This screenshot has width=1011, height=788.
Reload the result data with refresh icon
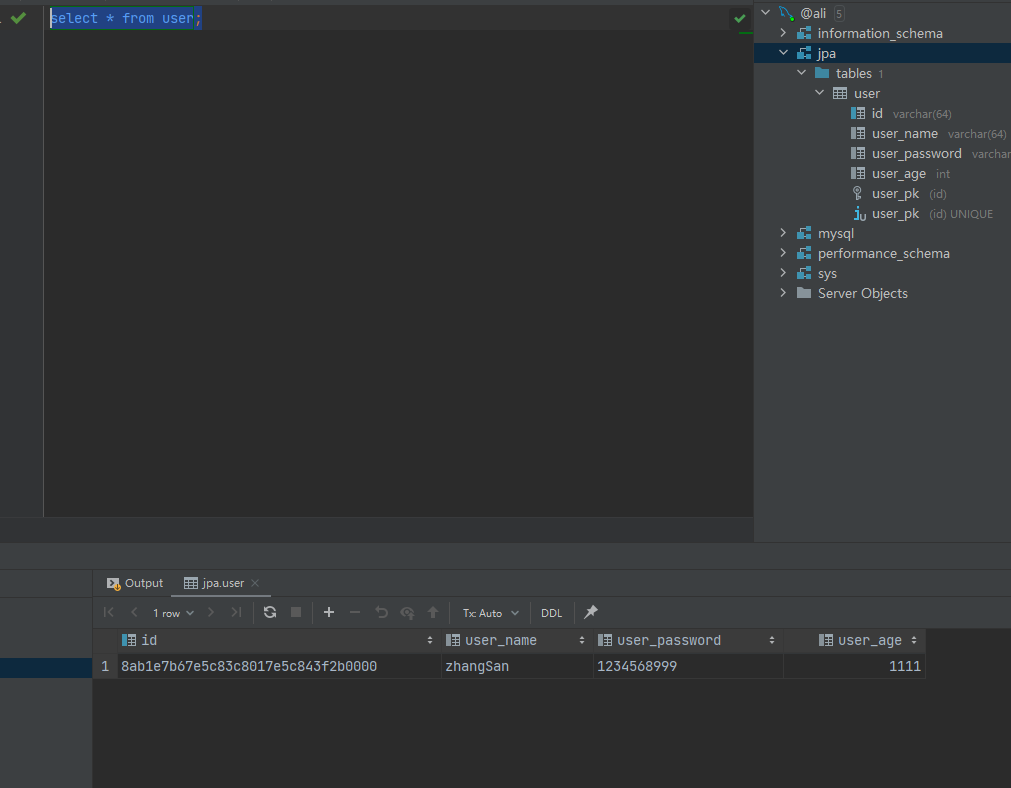(270, 613)
